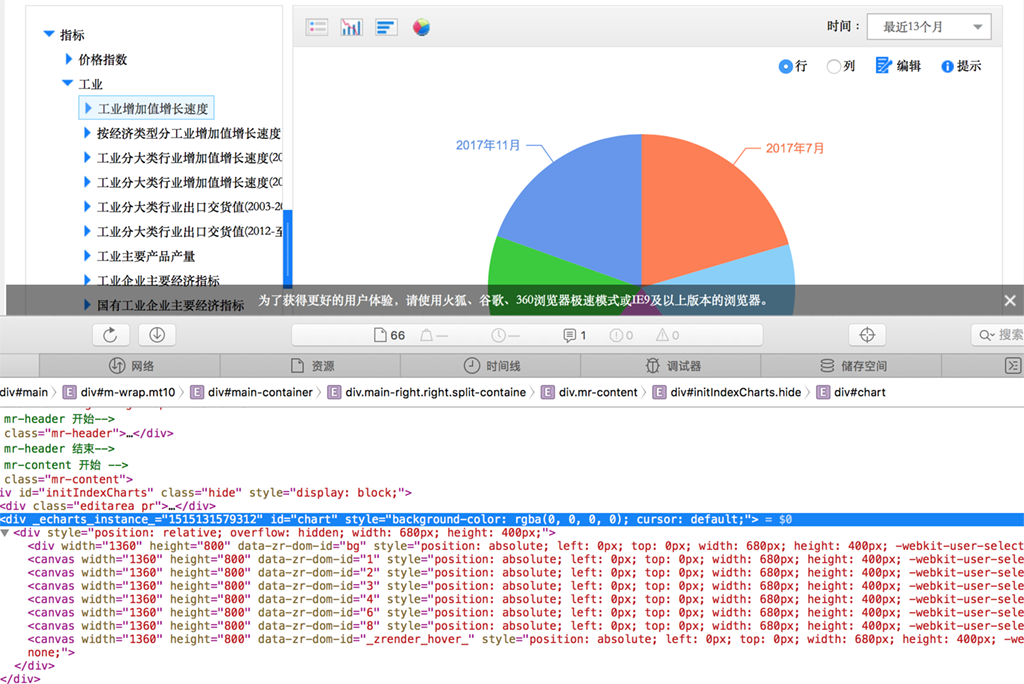The height and width of the screenshot is (684, 1024).
Task: Select the horizontal bar chart icon
Action: [x=386, y=27]
